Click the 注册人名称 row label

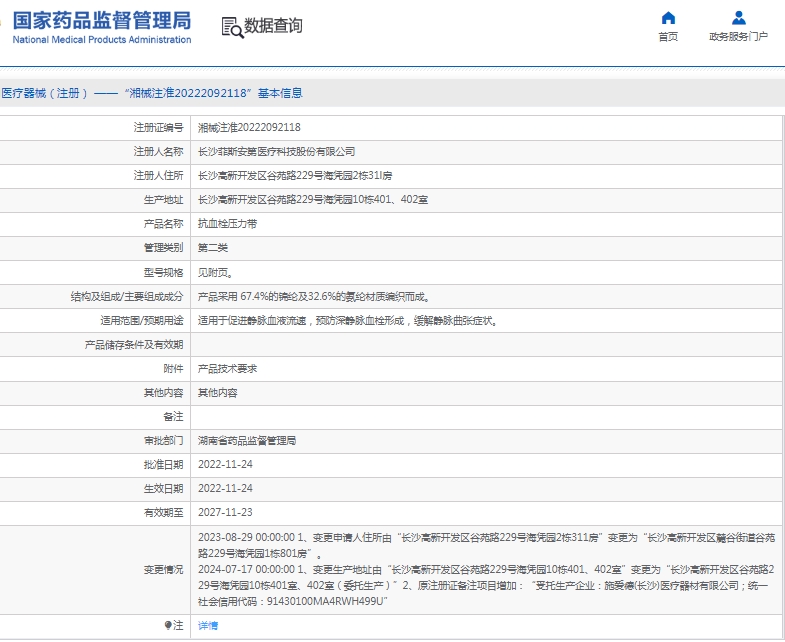158,151
